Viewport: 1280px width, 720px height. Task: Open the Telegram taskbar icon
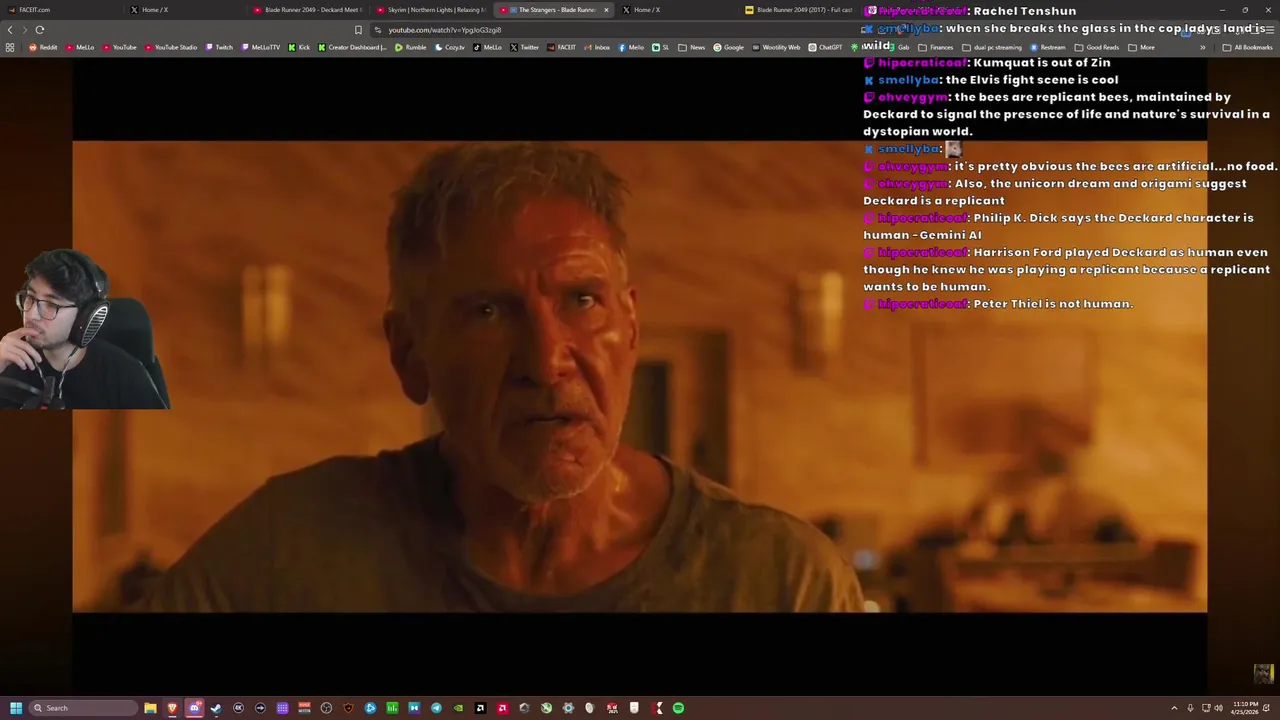coord(436,708)
